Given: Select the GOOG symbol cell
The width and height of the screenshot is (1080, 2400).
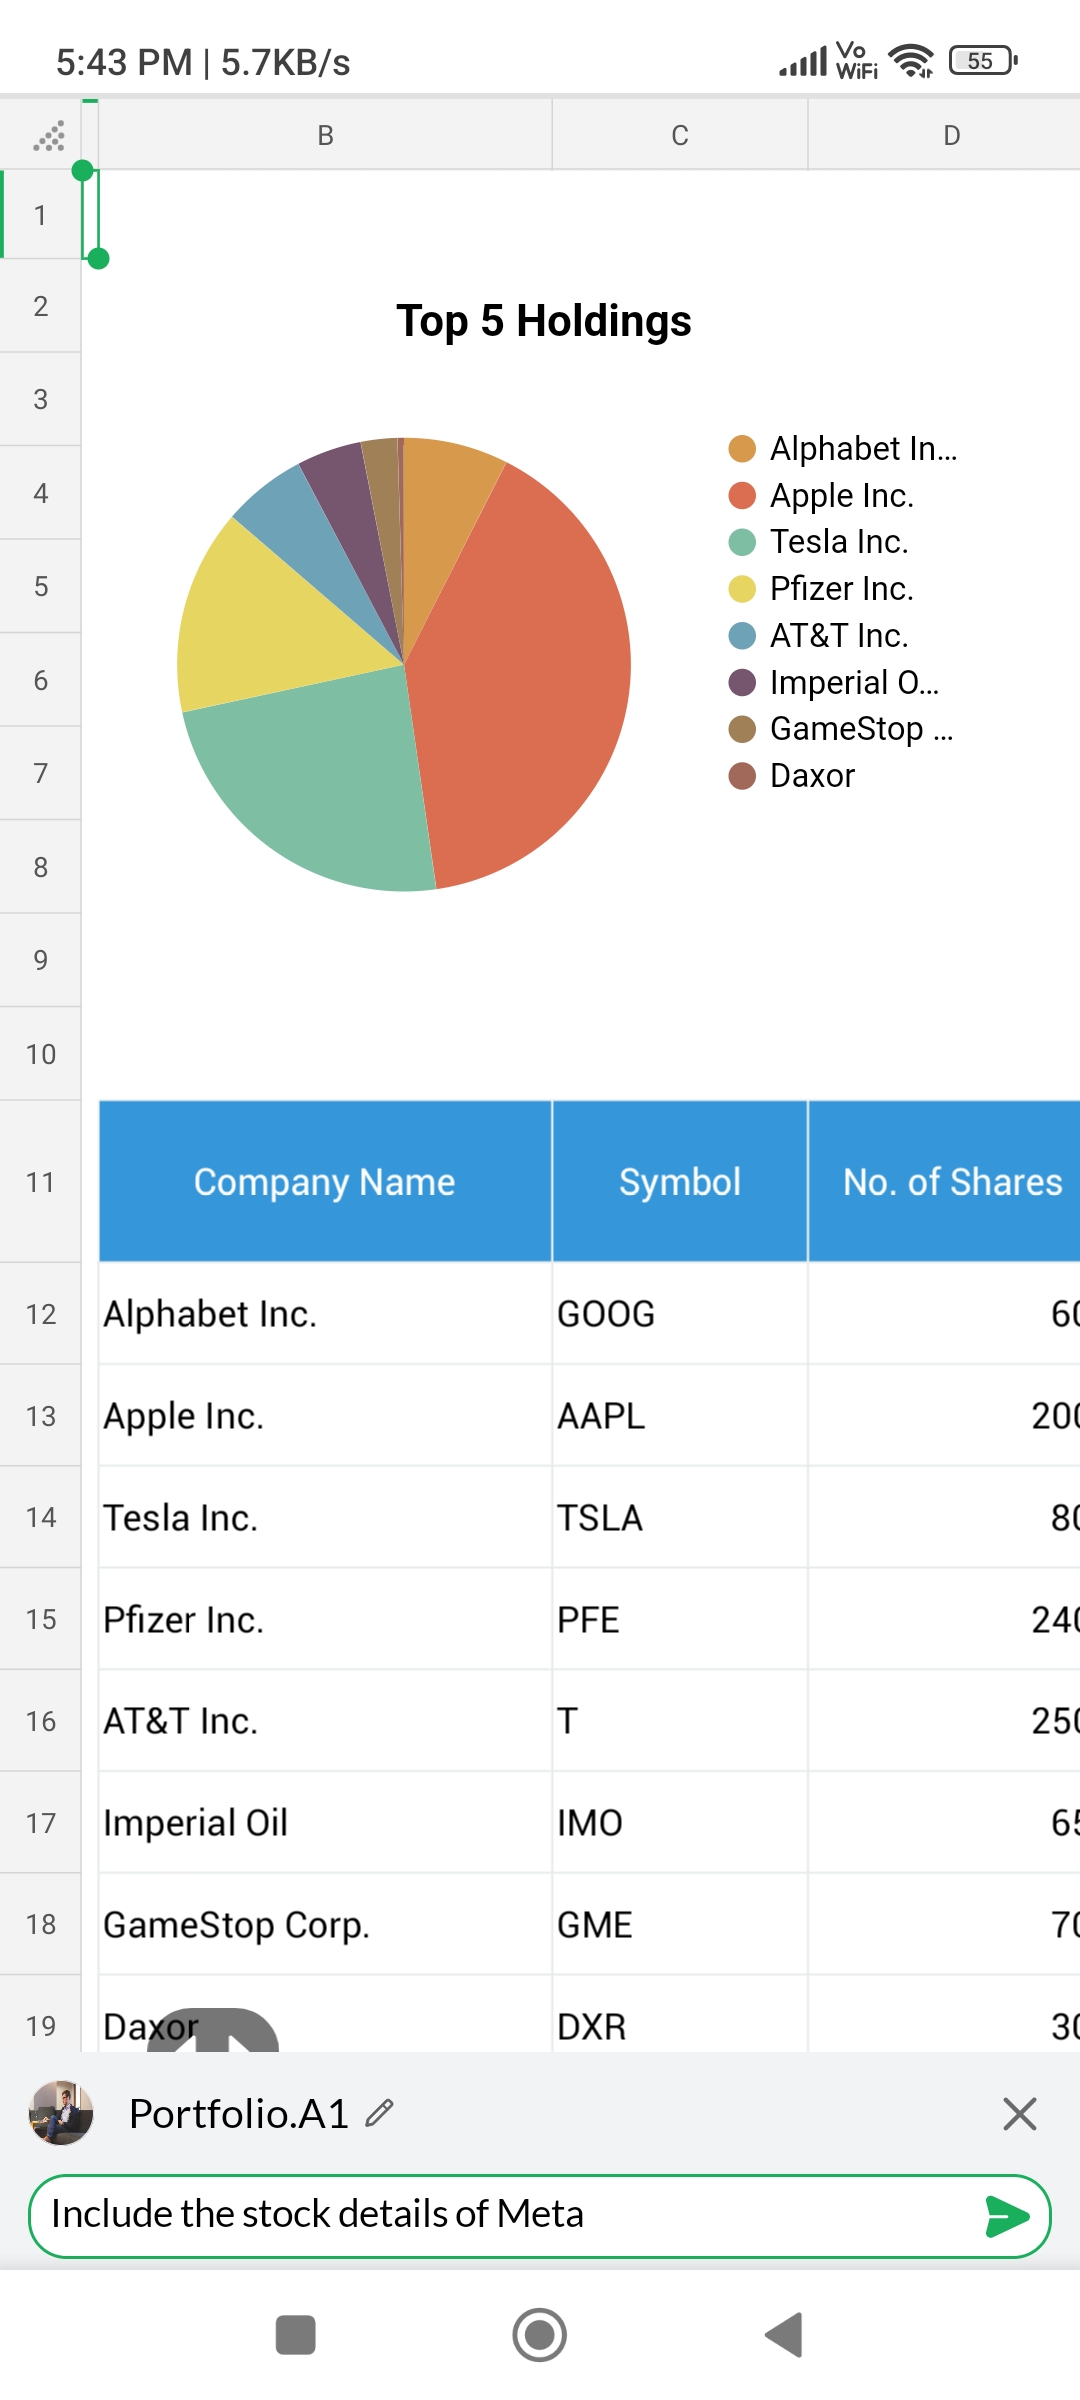Looking at the screenshot, I should 680,1314.
